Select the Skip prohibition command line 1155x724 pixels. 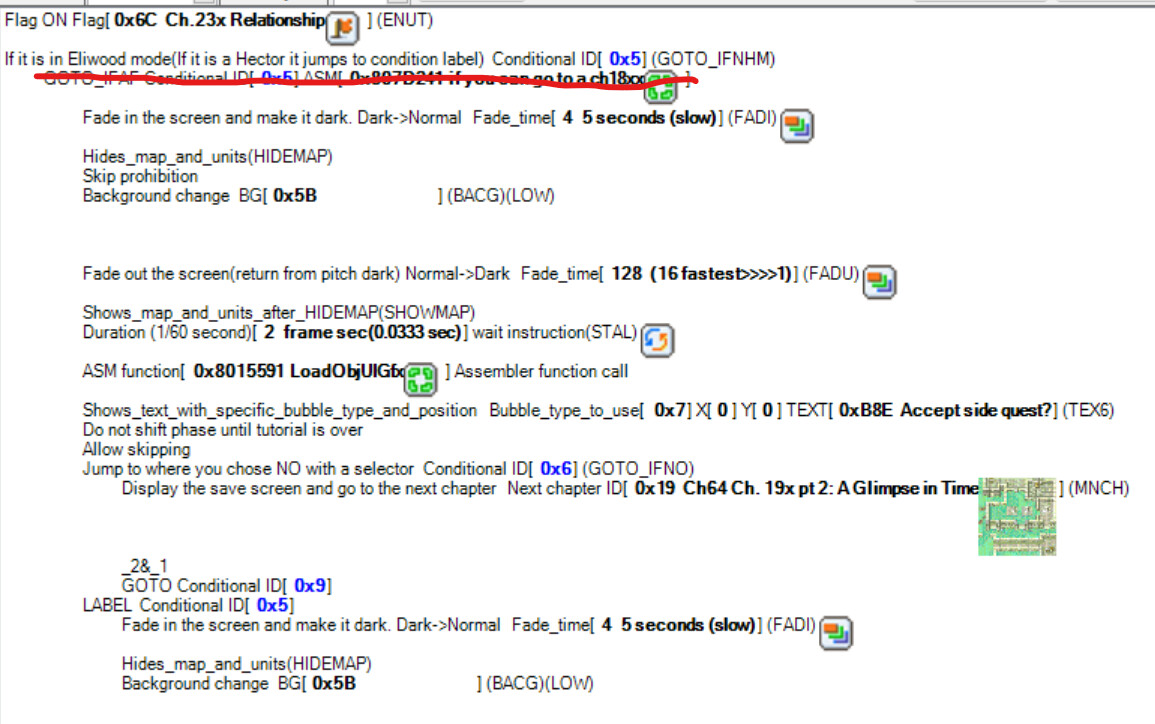[x=140, y=176]
